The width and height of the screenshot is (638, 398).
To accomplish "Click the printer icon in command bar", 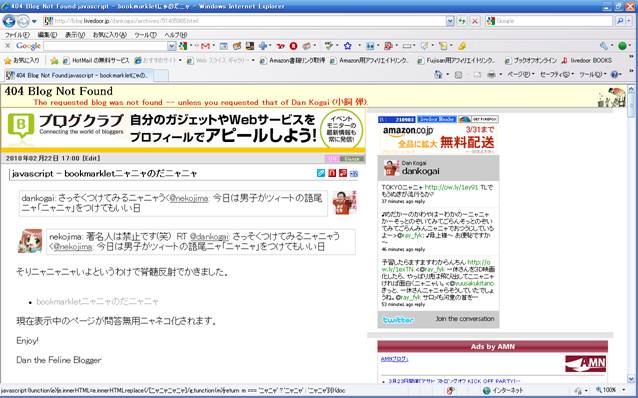I will 492,75.
